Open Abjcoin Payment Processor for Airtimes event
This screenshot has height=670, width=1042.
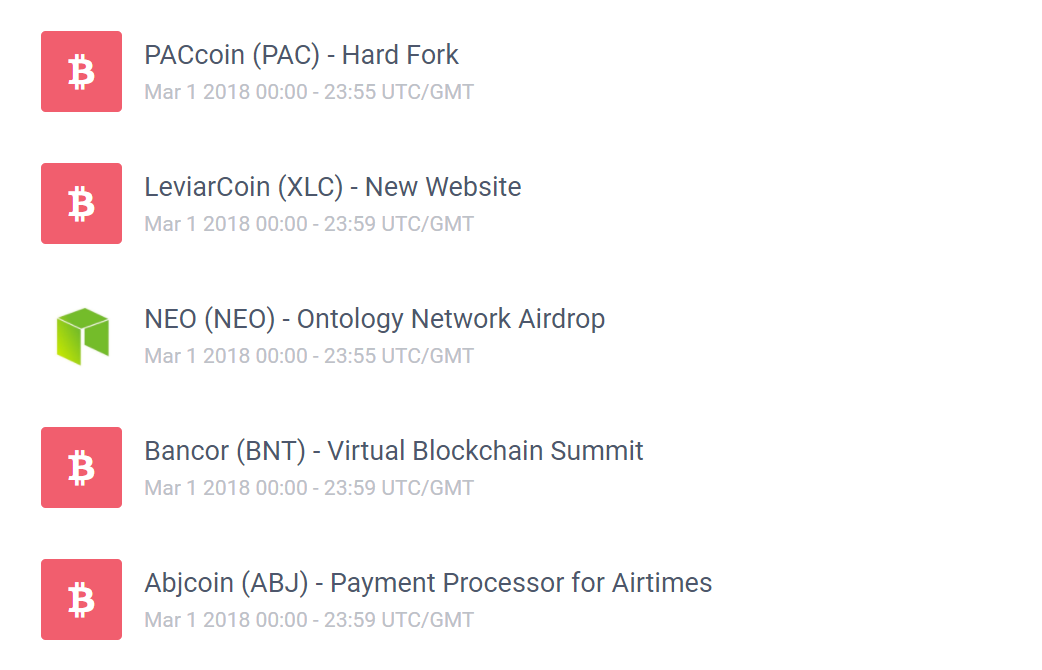(x=428, y=583)
